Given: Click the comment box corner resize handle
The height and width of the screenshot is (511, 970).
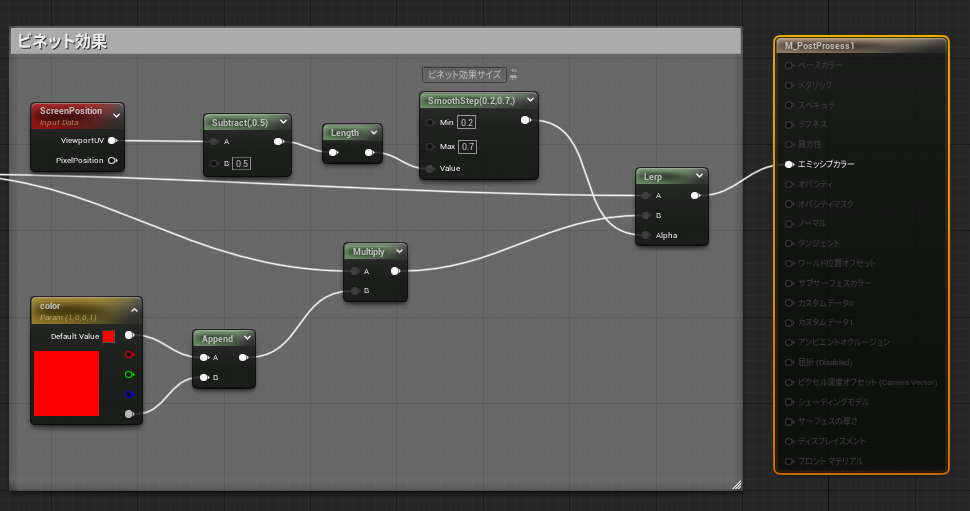Looking at the screenshot, I should [736, 484].
